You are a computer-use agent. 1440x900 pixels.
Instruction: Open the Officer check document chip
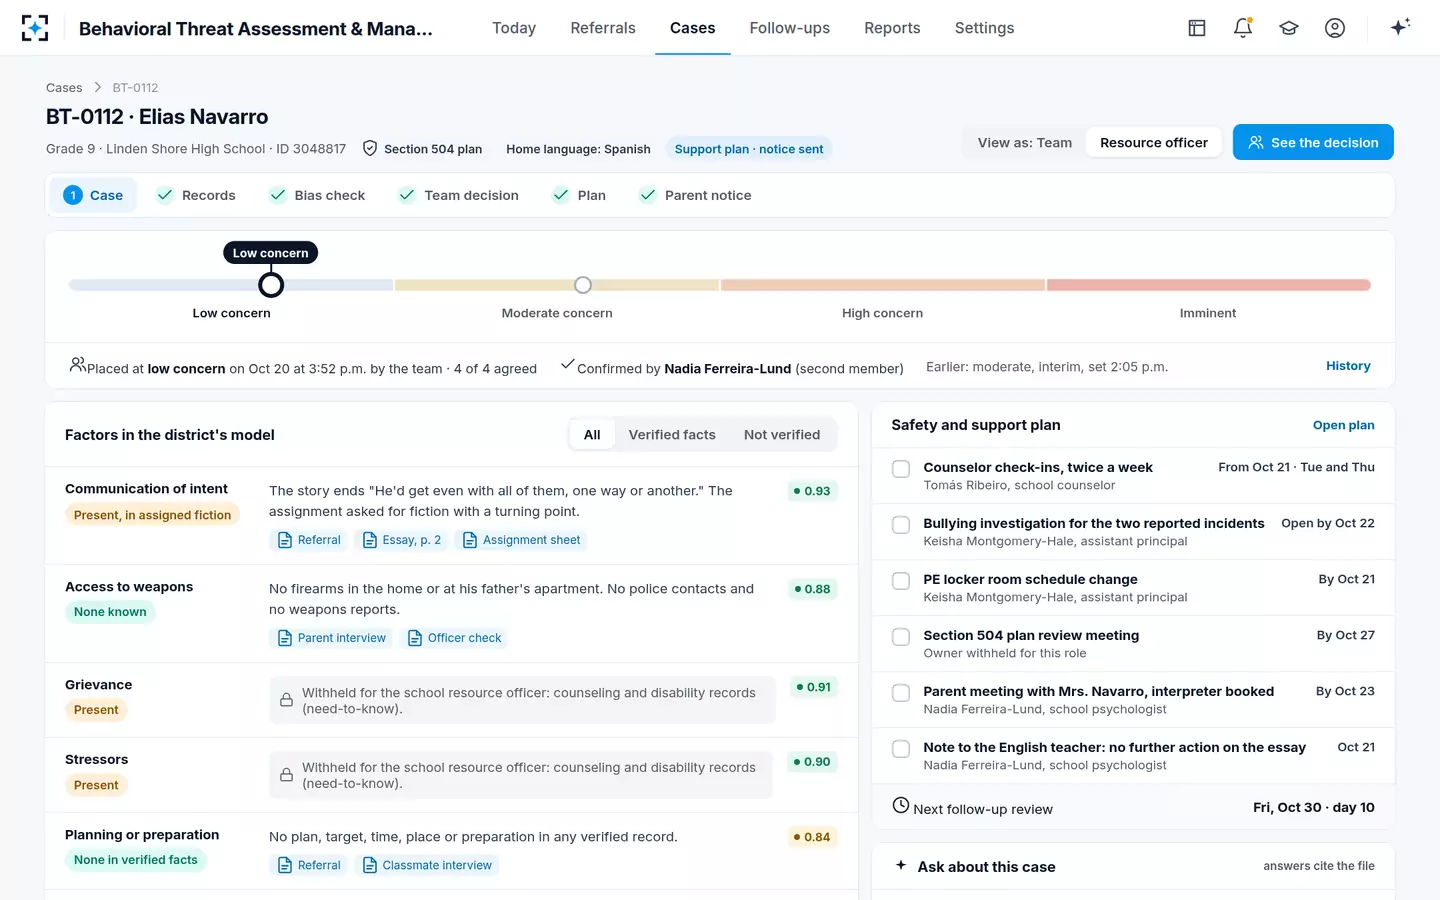(454, 638)
